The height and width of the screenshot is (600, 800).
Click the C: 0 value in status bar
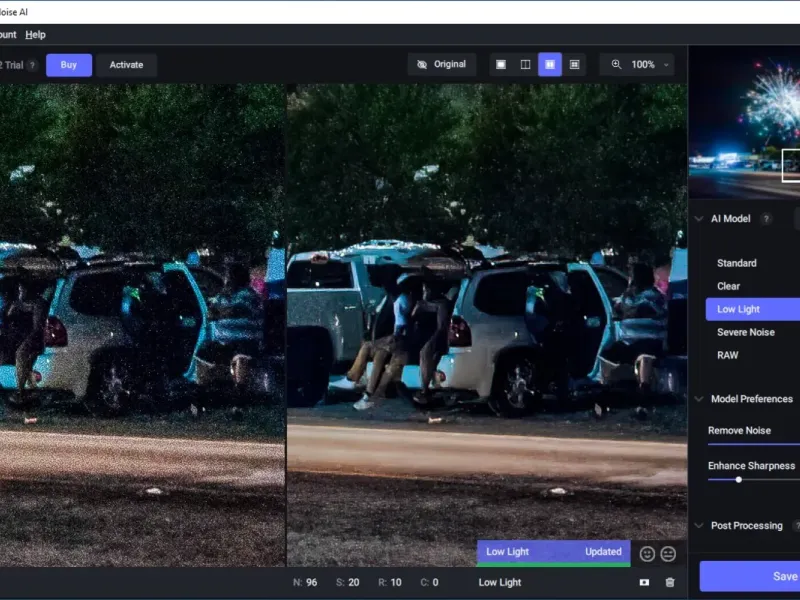[429, 583]
